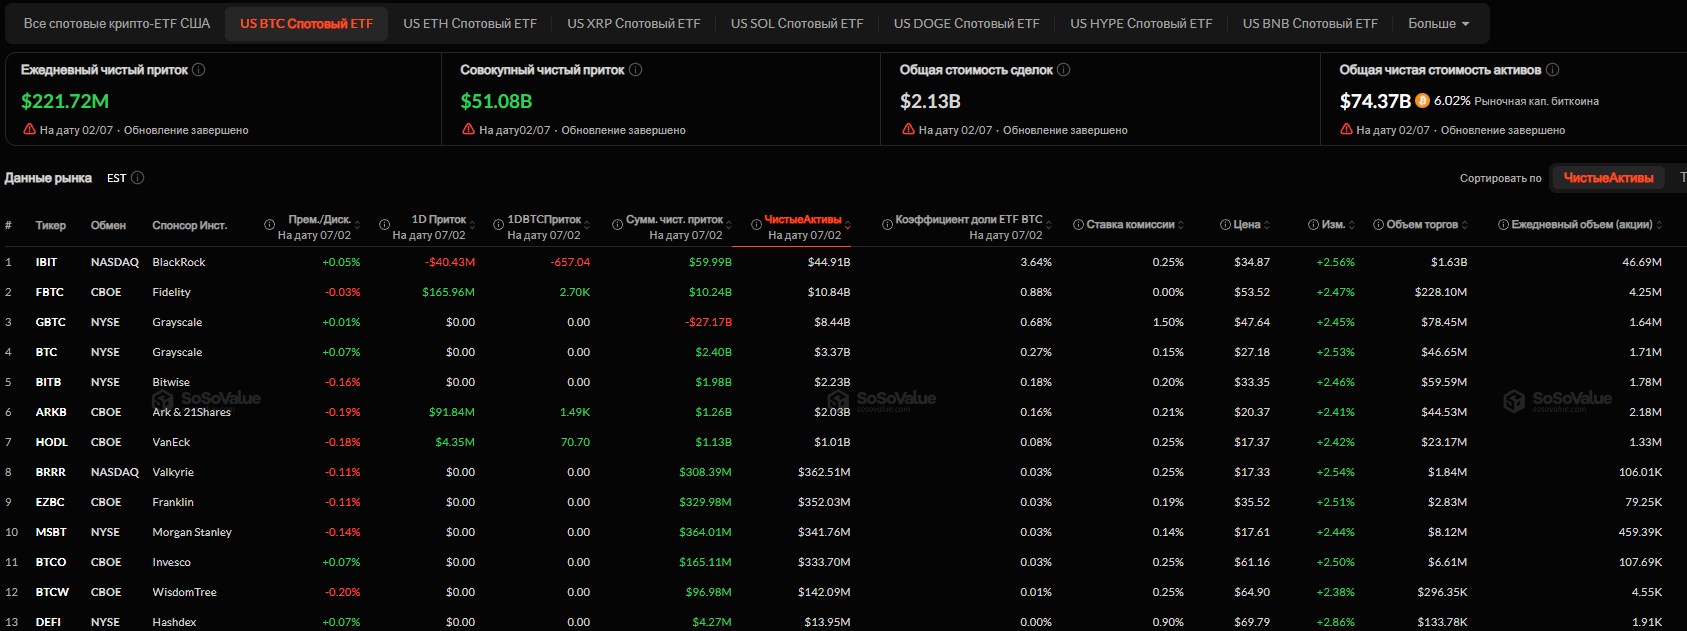Expand the Больше dropdown menu
The image size is (1687, 631).
point(1439,24)
